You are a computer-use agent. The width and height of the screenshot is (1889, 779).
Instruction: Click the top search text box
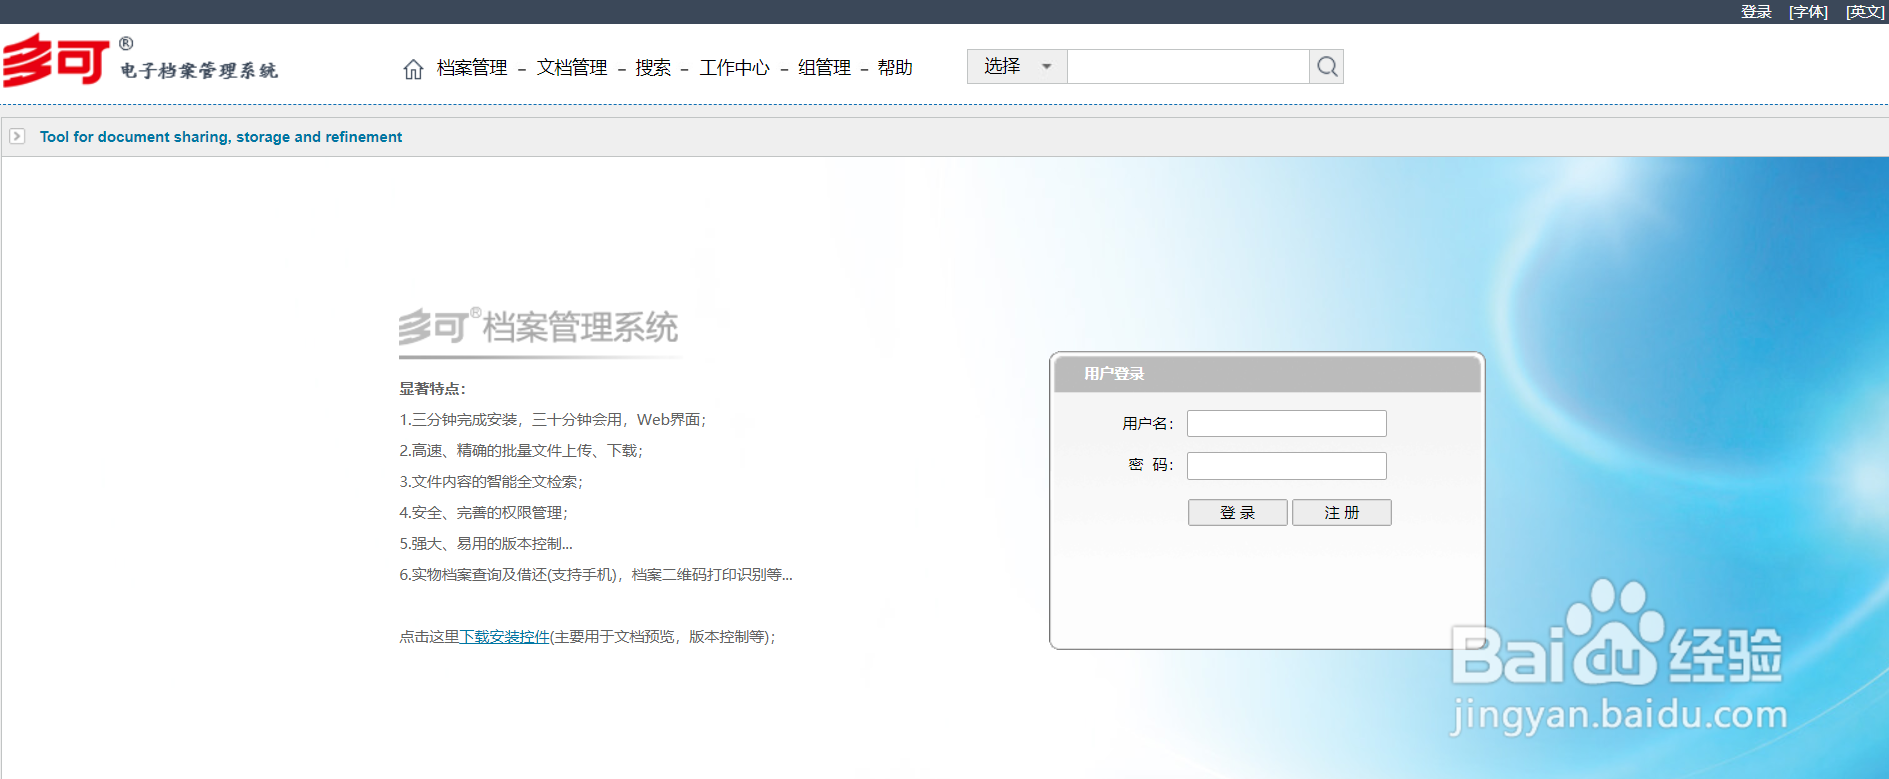pyautogui.click(x=1188, y=67)
